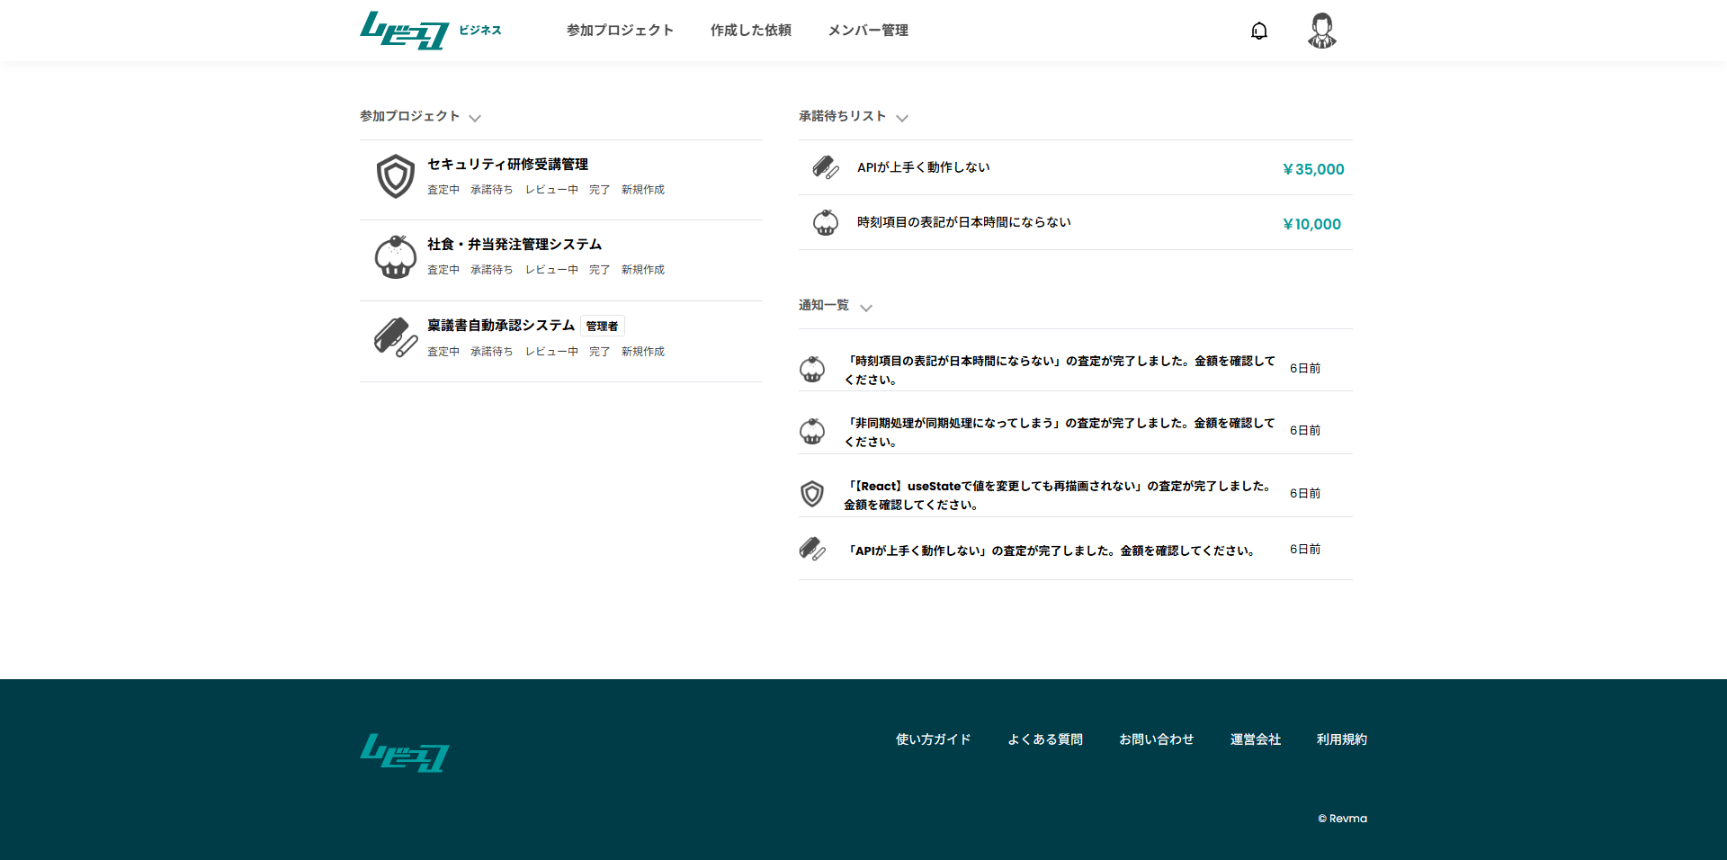This screenshot has height=860, width=1727.
Task: Click shield icon of セキュリティ研修受講管理 project
Action: (x=395, y=176)
